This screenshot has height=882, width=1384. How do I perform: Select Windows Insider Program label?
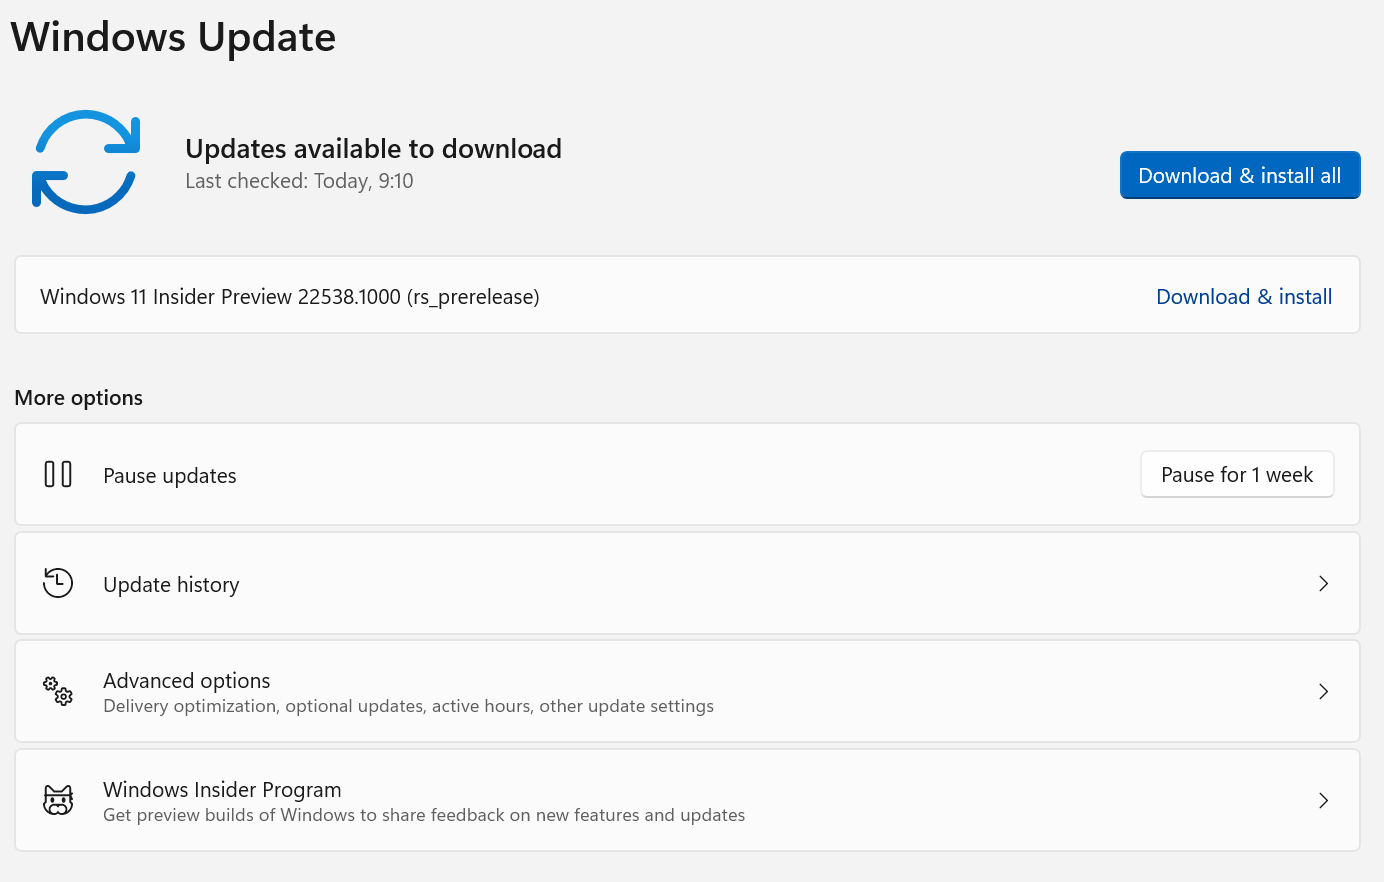coord(222,790)
